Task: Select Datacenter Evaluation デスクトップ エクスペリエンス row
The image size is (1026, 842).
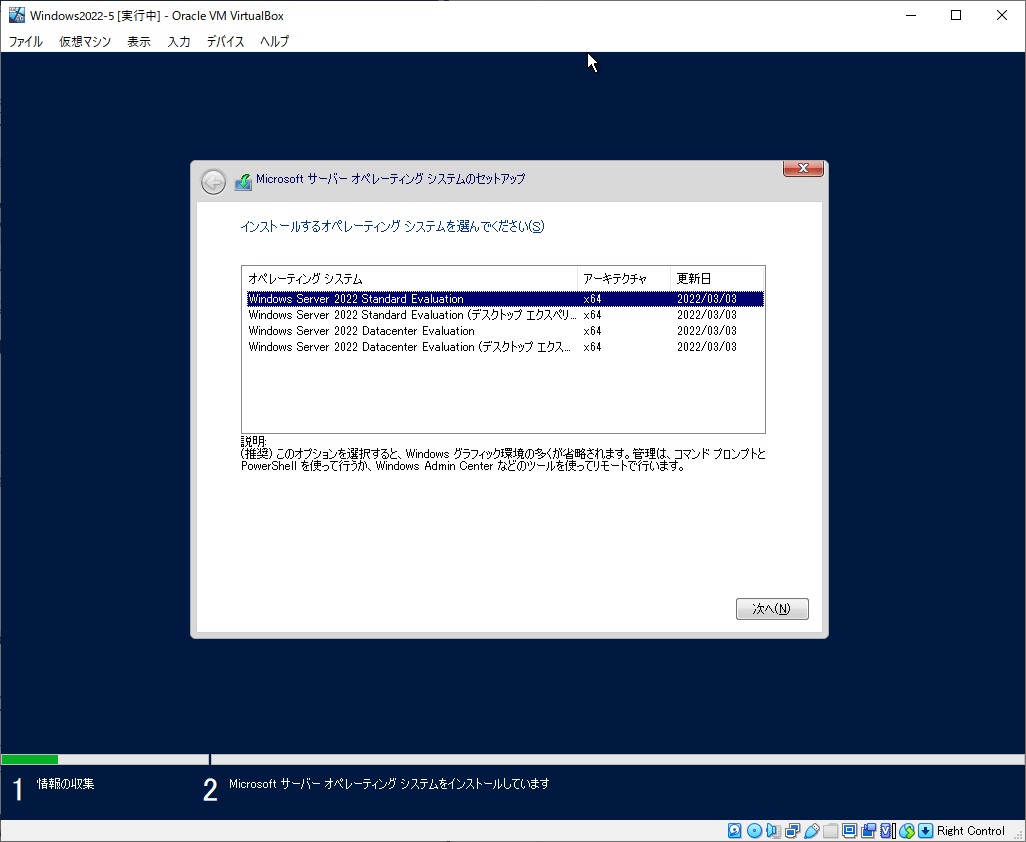Action: pyautogui.click(x=504, y=347)
